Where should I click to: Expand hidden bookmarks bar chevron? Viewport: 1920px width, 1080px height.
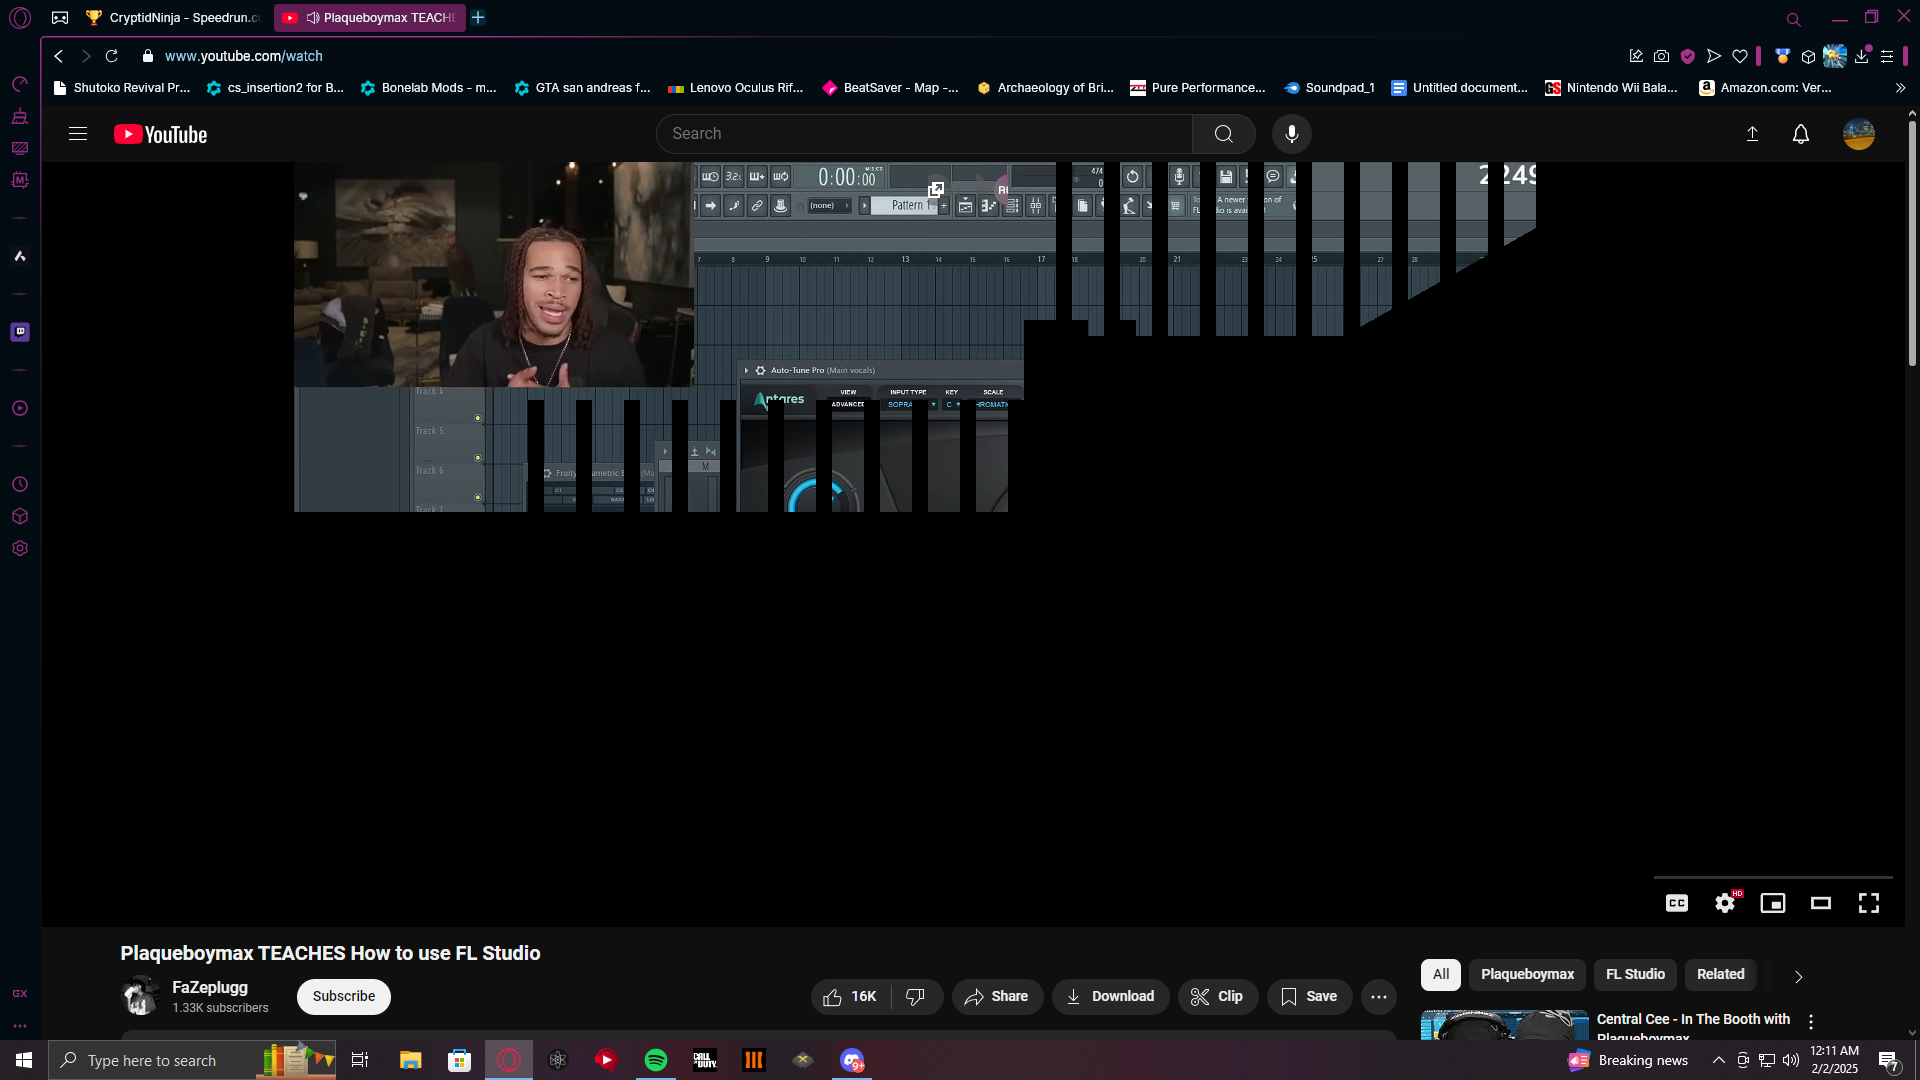point(1900,88)
